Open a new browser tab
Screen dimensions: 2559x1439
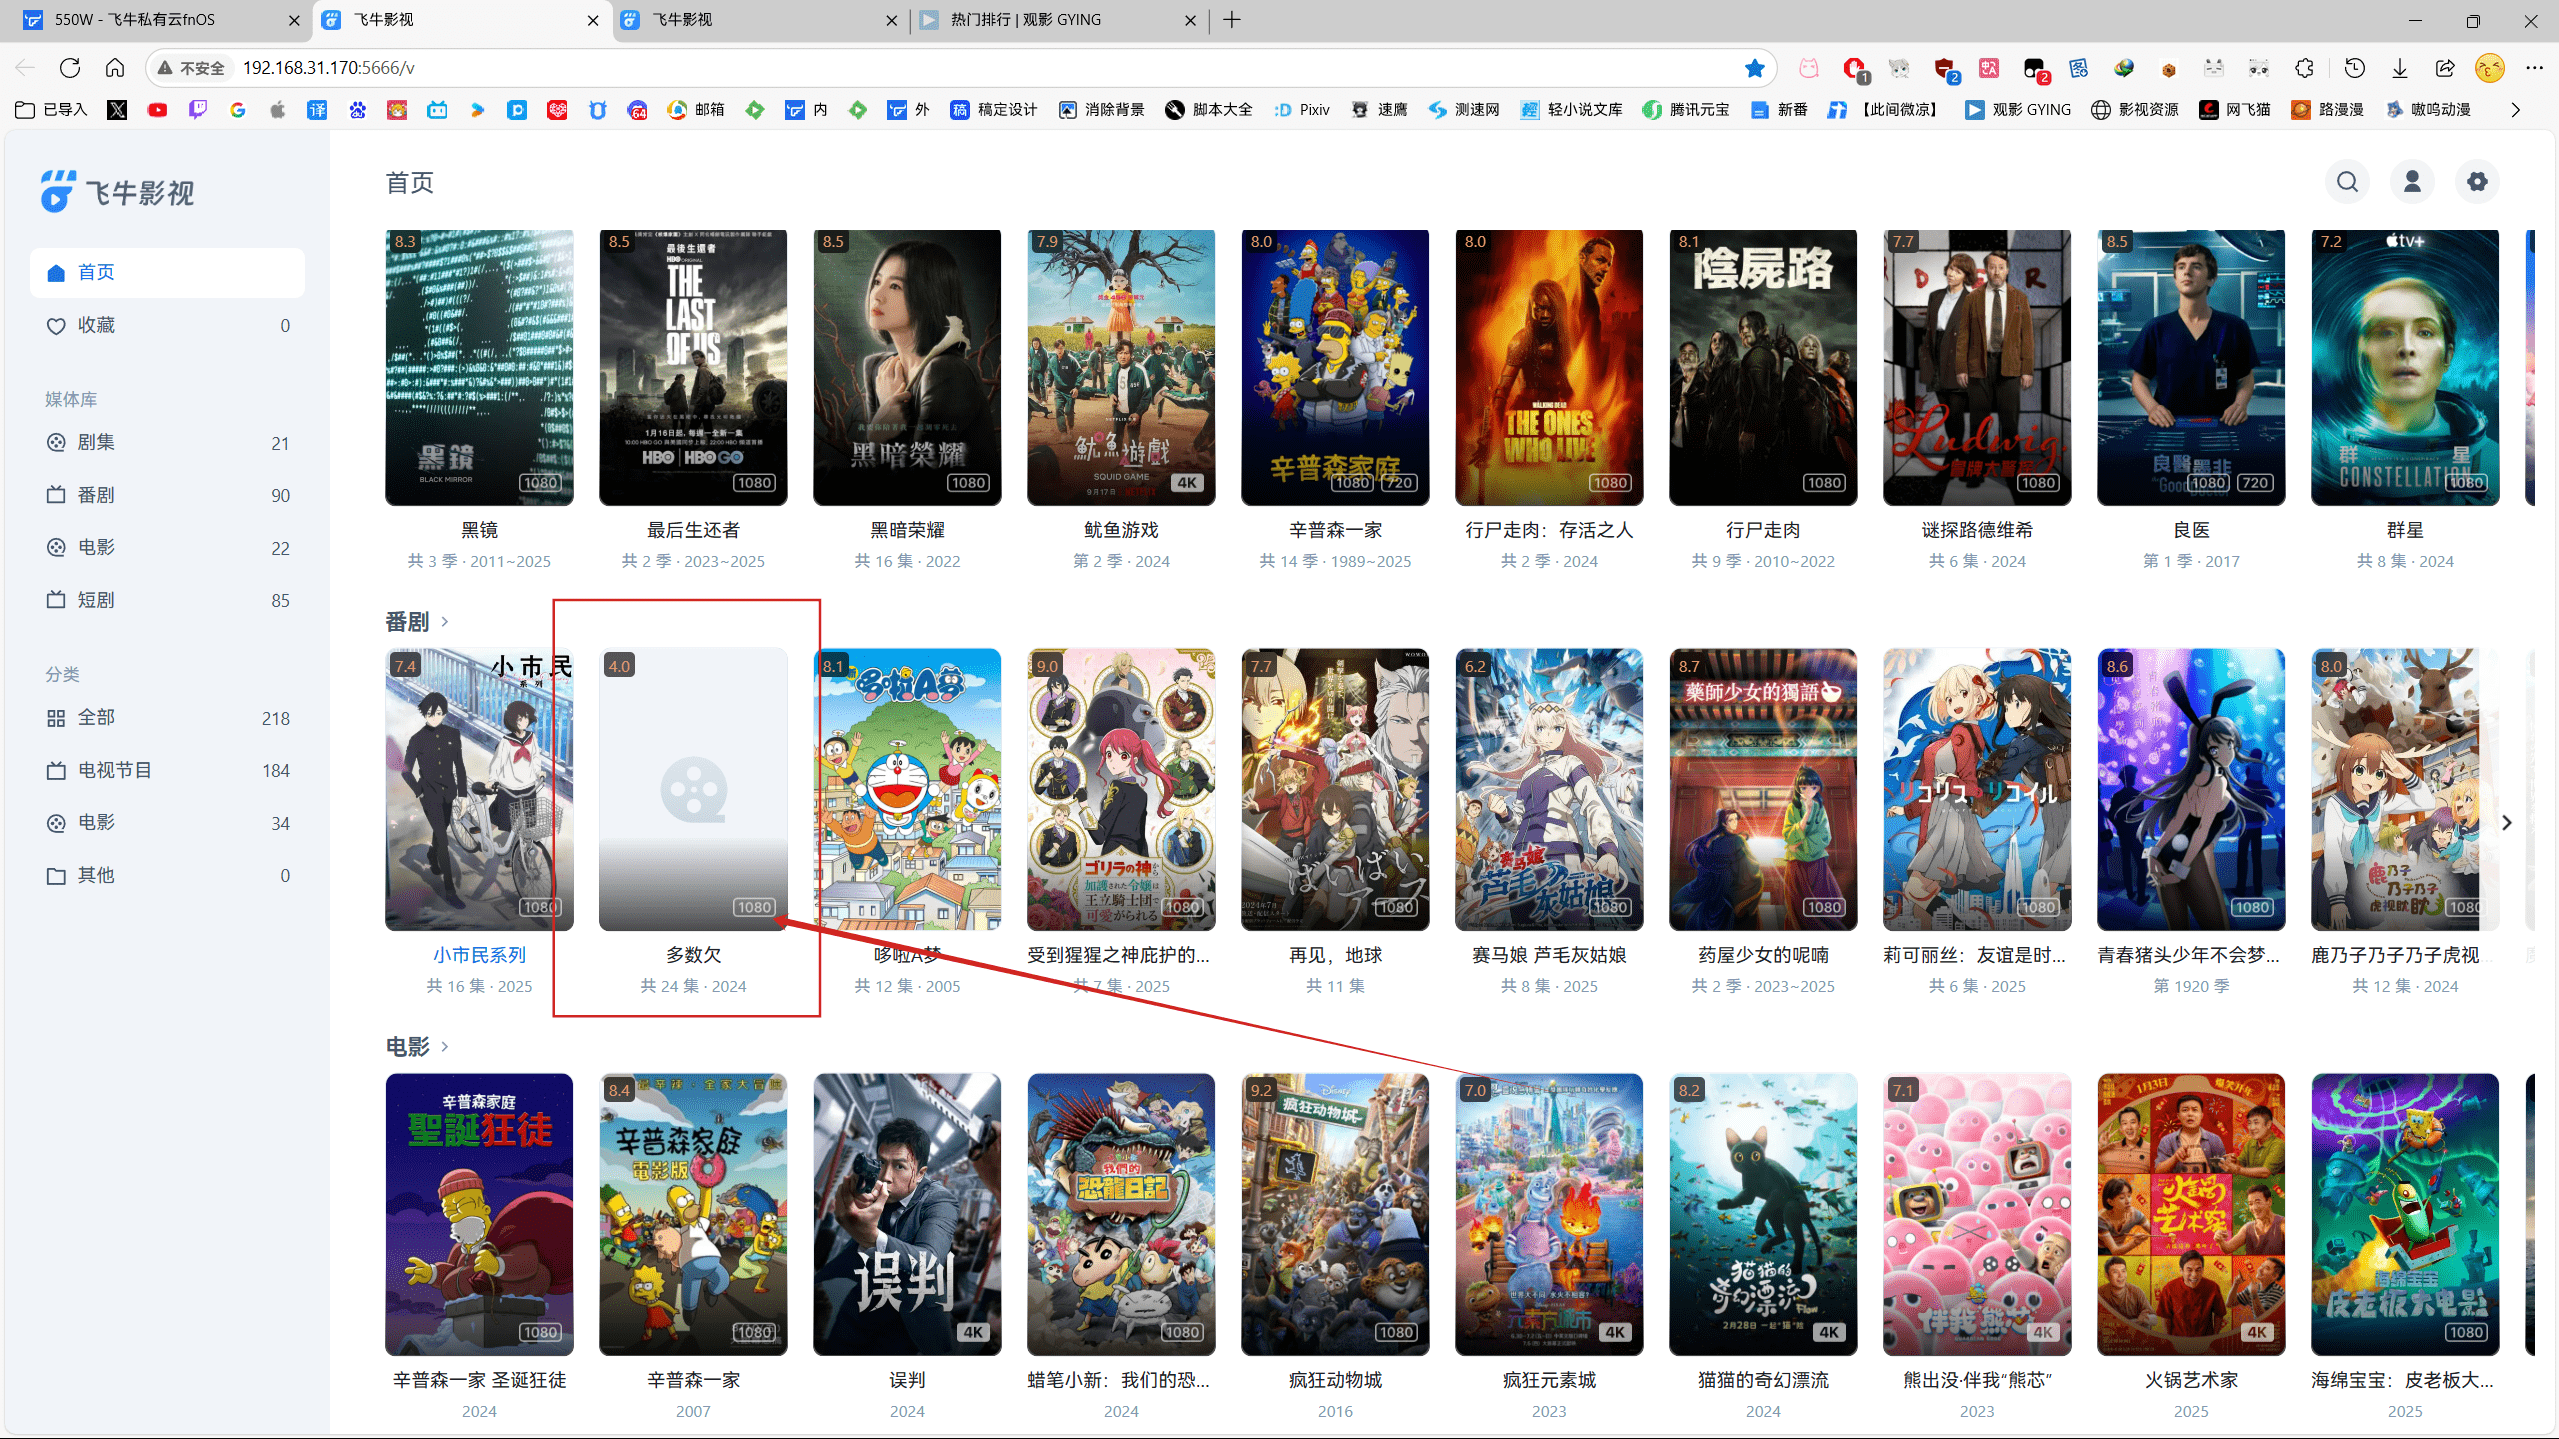tap(1232, 20)
